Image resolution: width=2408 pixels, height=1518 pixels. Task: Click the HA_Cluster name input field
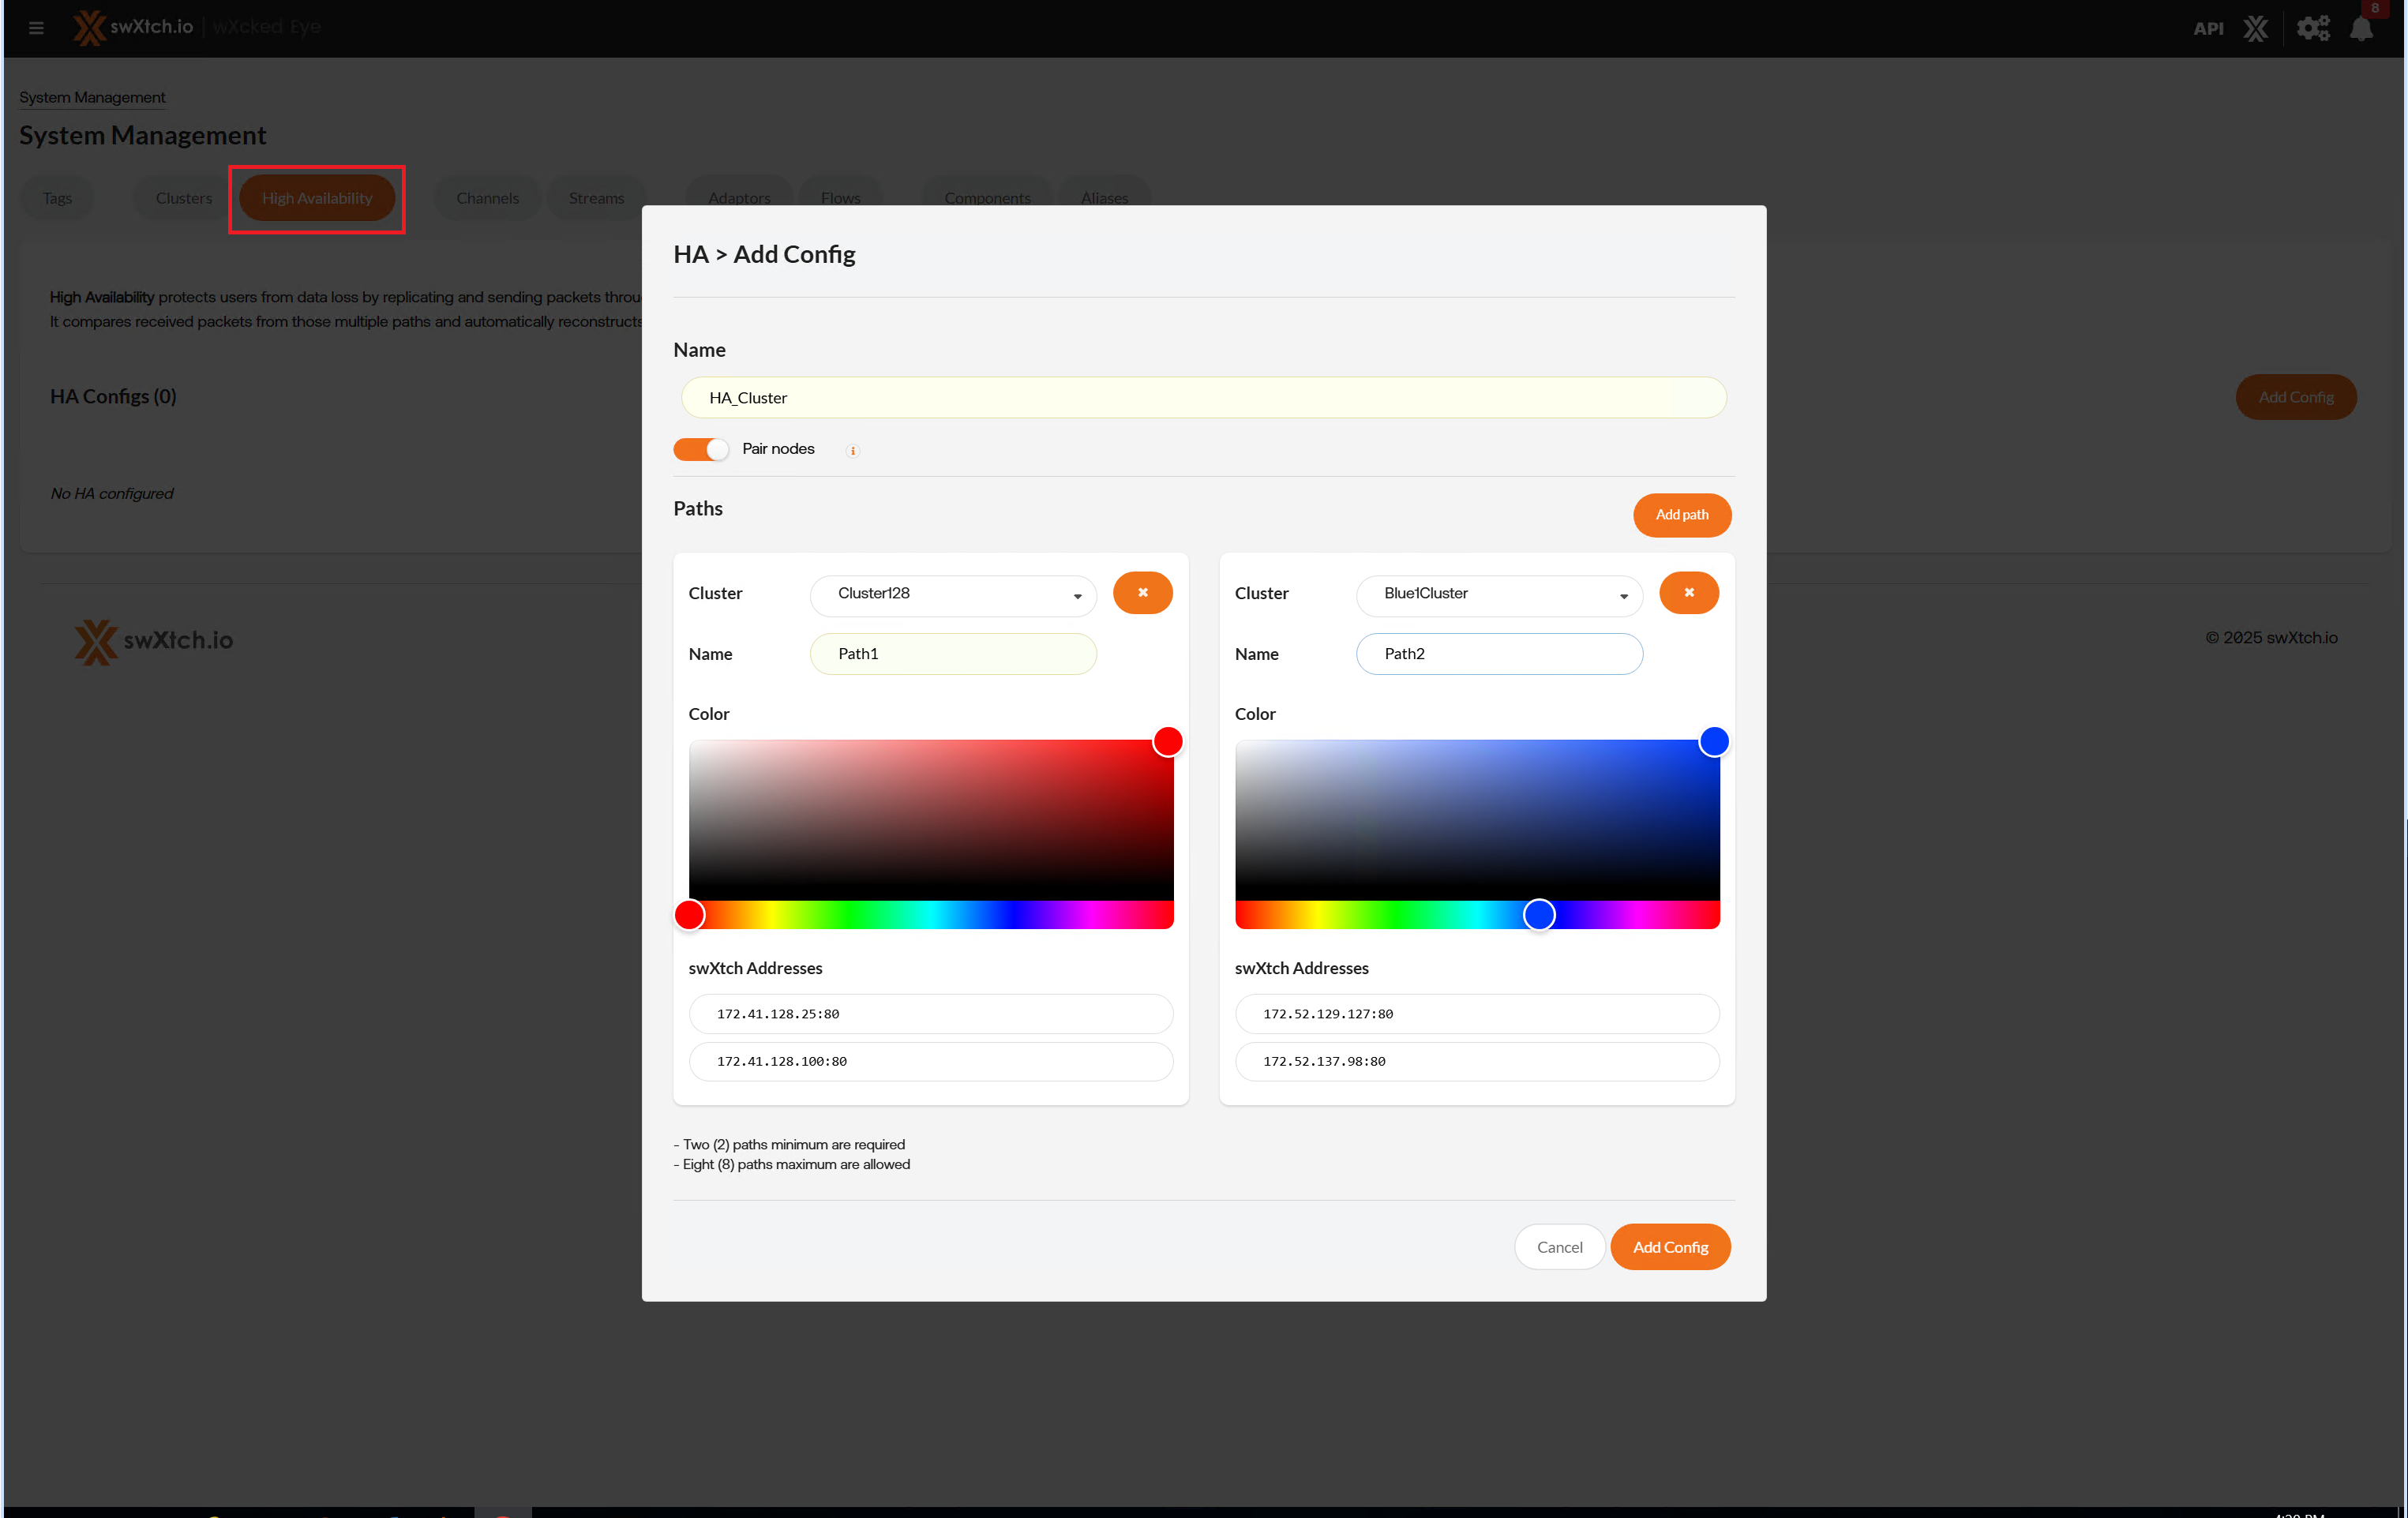click(x=1203, y=398)
